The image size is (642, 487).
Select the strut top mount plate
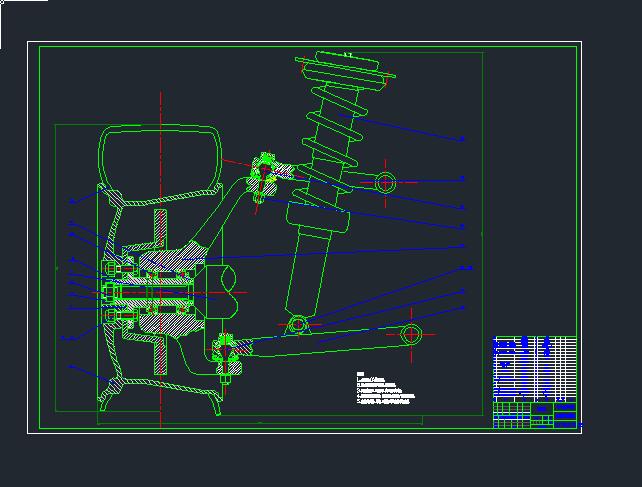pos(346,68)
